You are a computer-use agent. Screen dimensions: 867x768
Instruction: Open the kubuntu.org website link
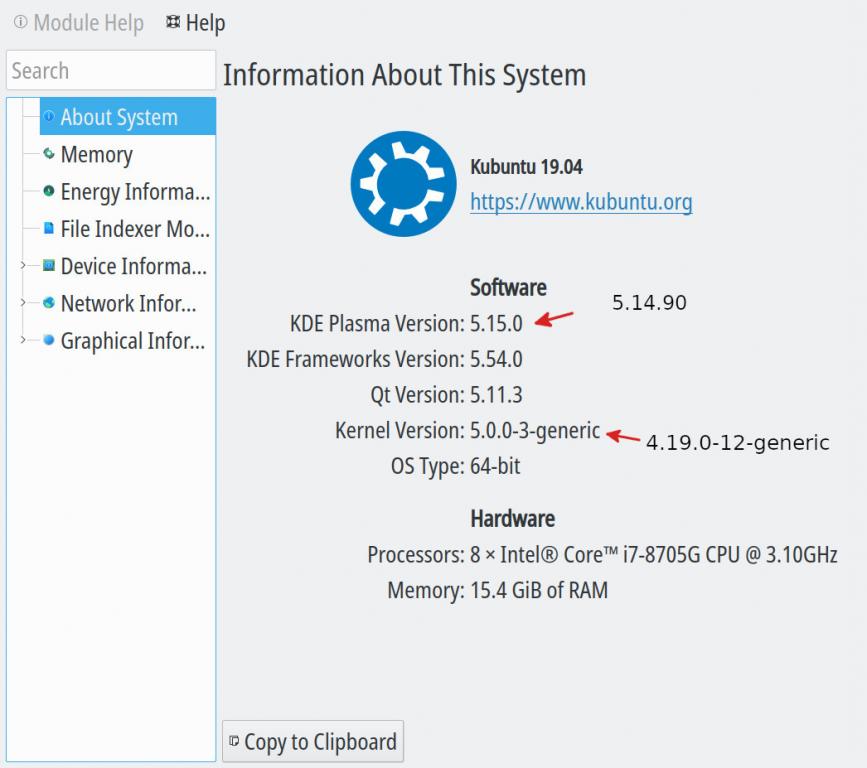[x=581, y=202]
